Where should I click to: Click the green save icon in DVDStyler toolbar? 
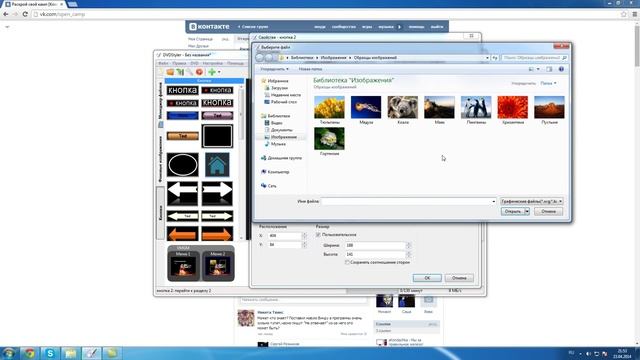tap(180, 72)
